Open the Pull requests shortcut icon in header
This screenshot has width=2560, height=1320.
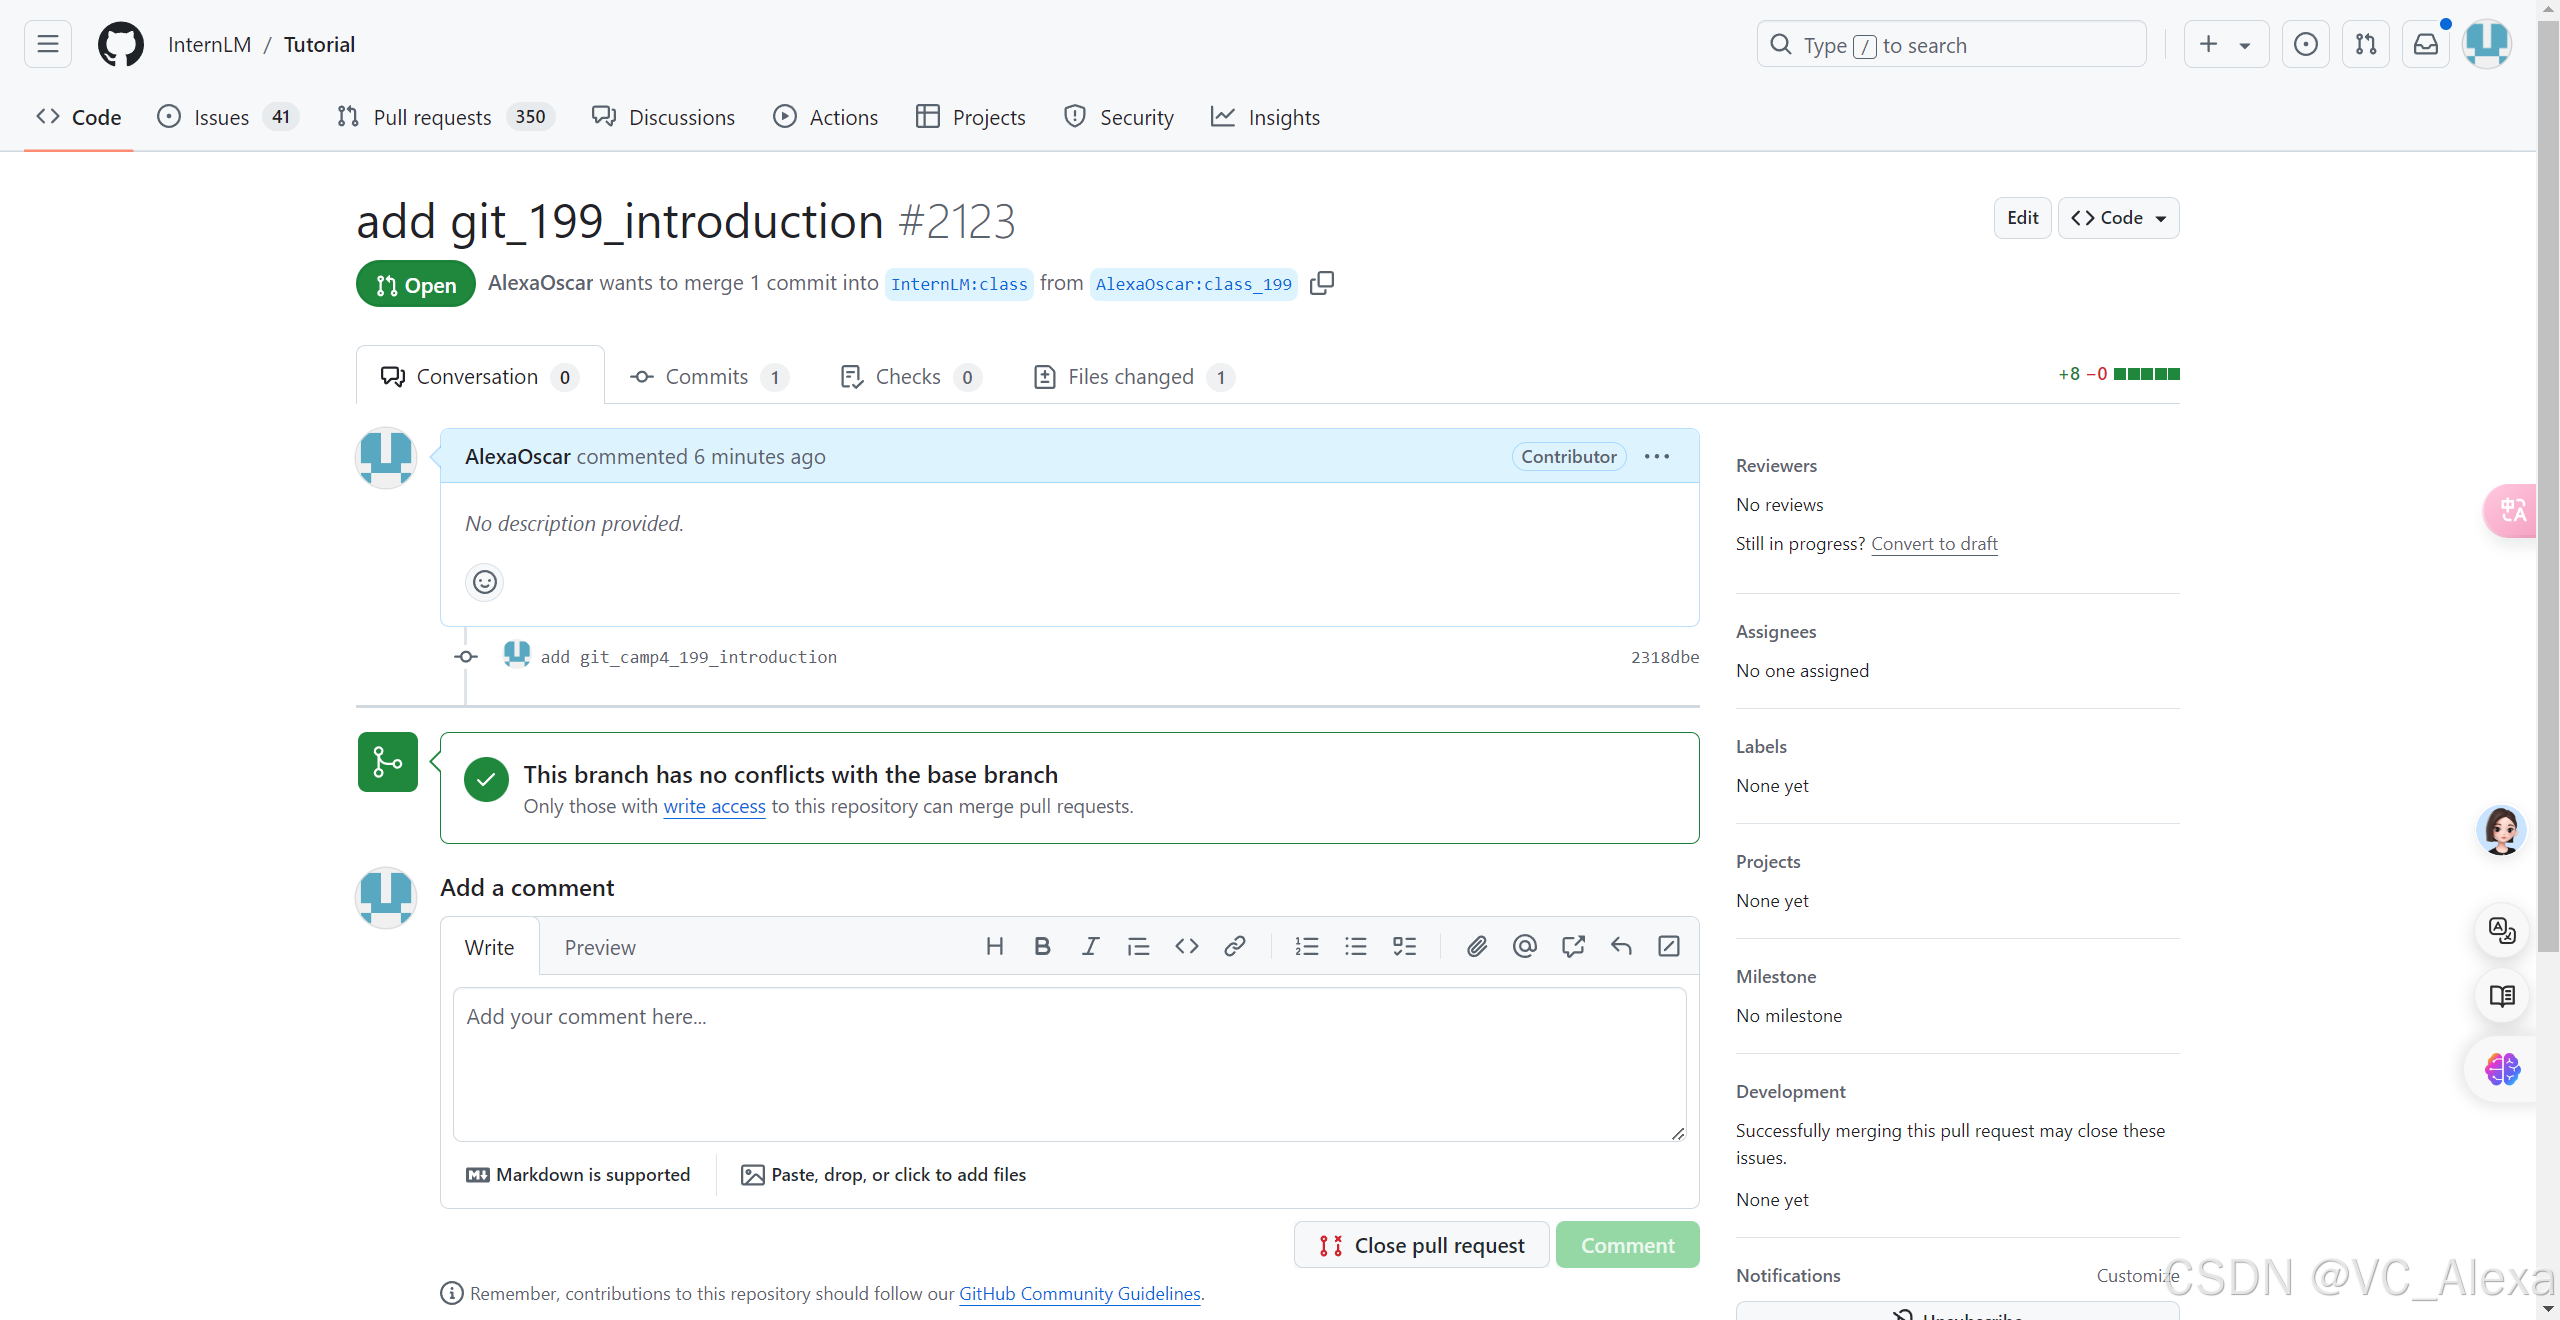pos(2365,44)
